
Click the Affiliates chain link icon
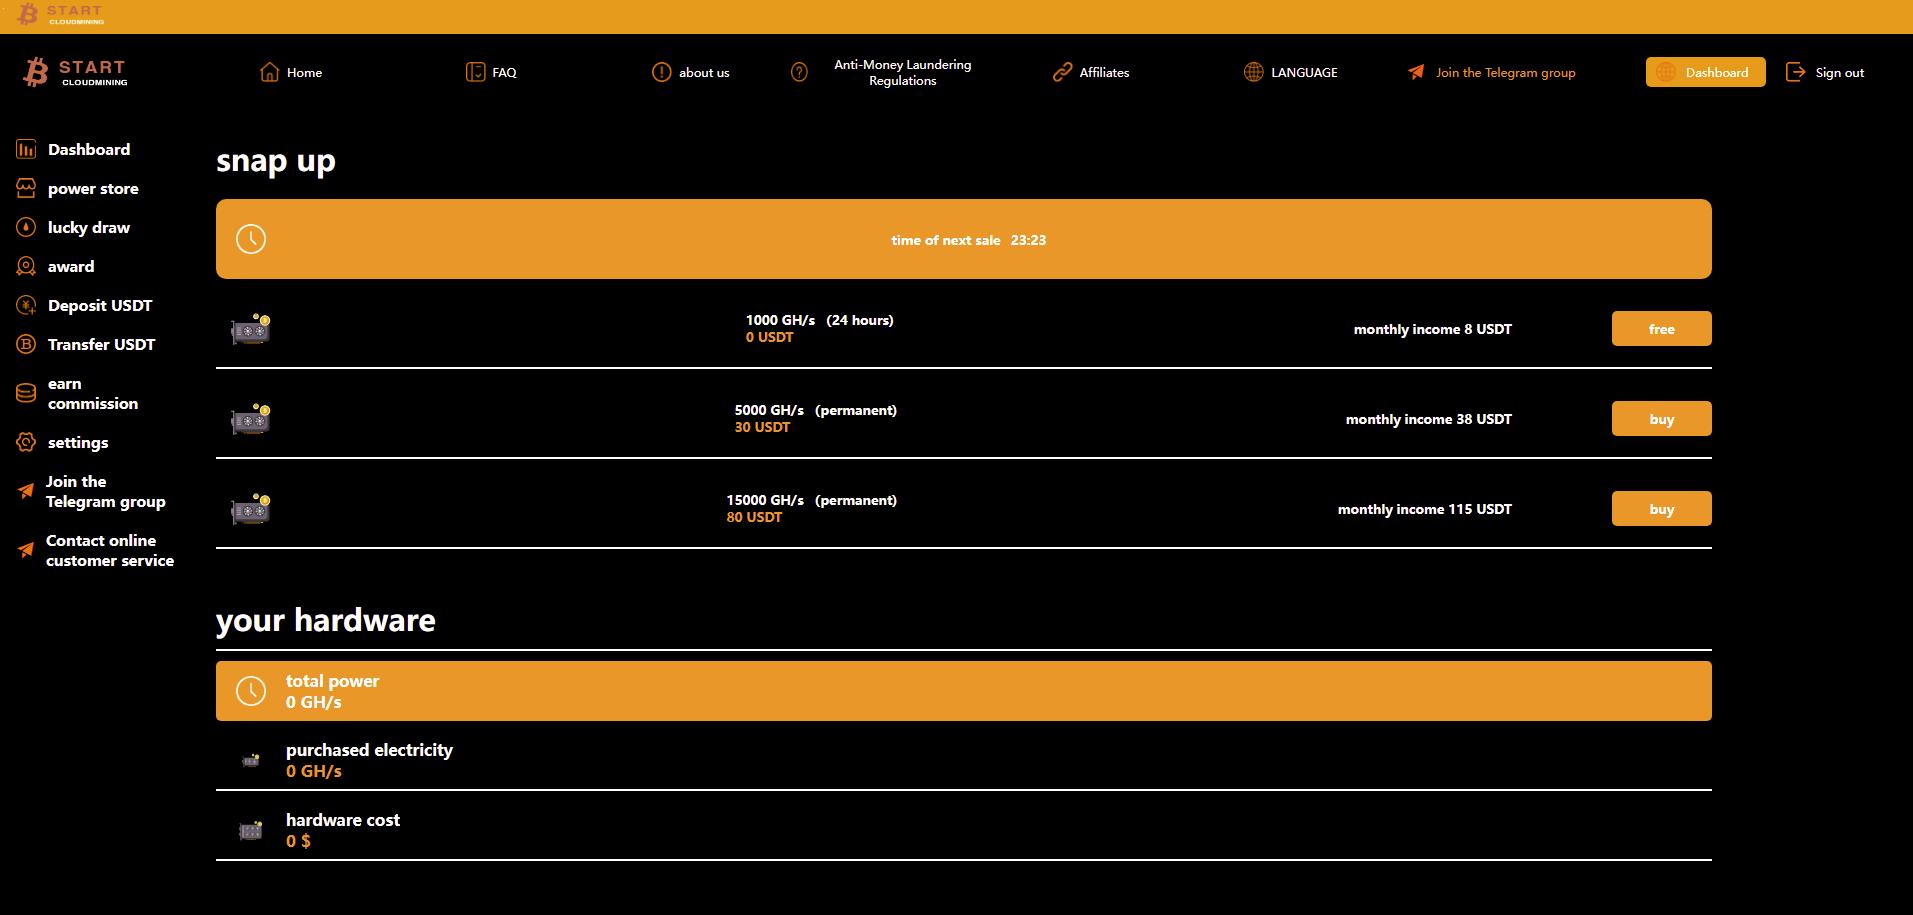tap(1062, 72)
